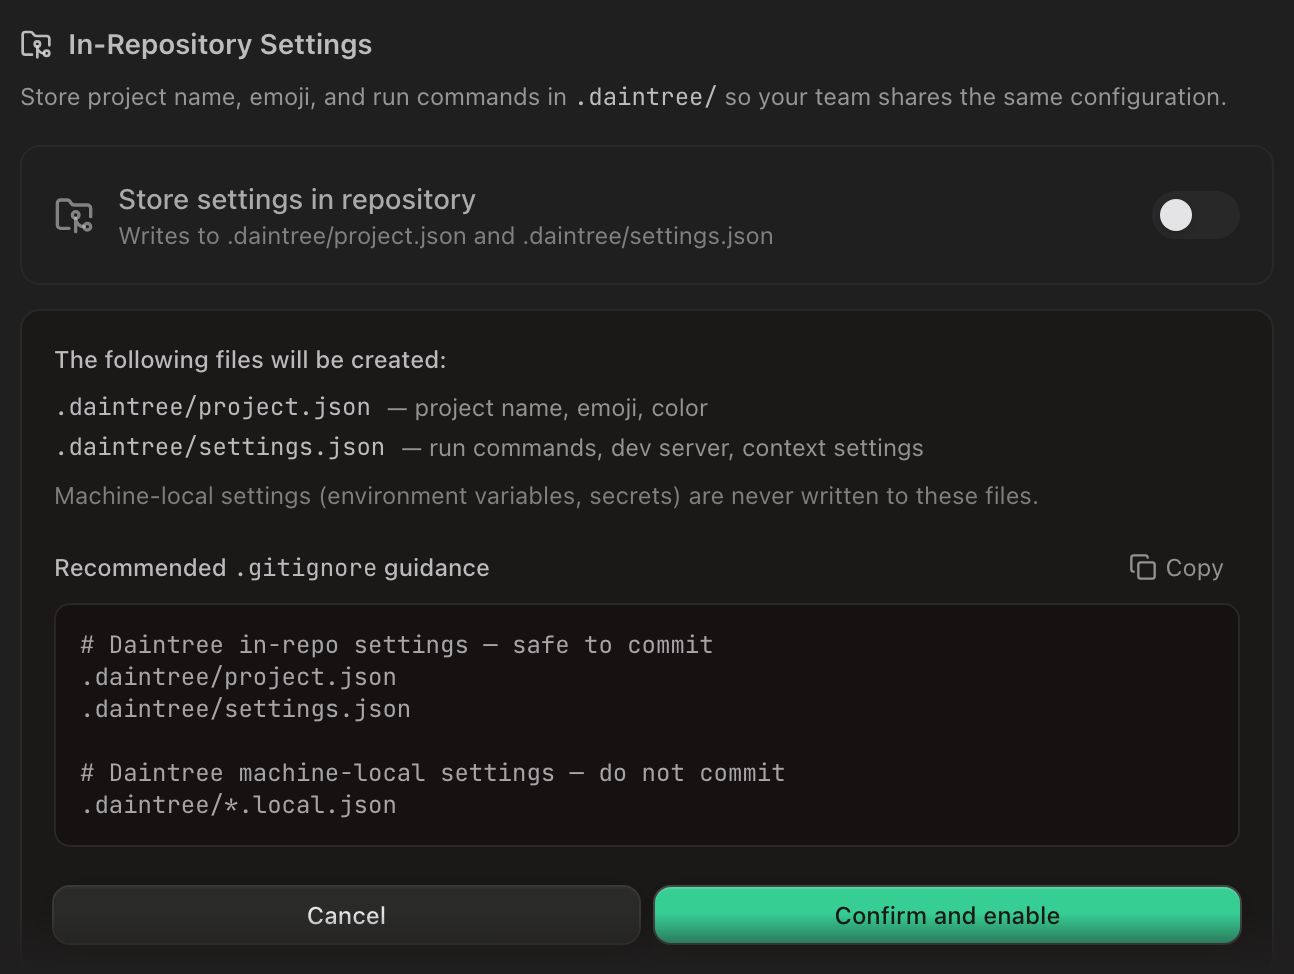Image resolution: width=1294 pixels, height=974 pixels.
Task: Click the In-Repository Settings heading
Action: tap(220, 45)
